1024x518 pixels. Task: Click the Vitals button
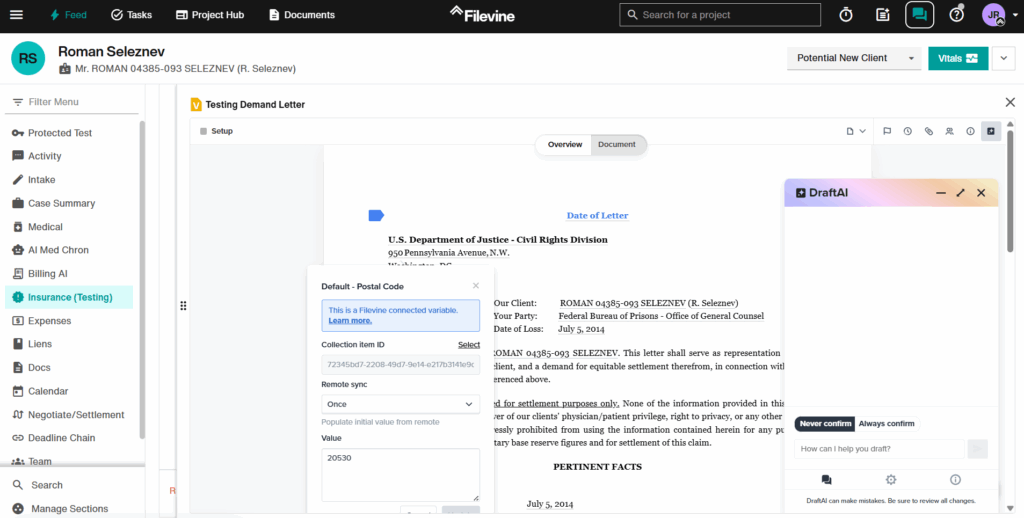[x=957, y=58]
